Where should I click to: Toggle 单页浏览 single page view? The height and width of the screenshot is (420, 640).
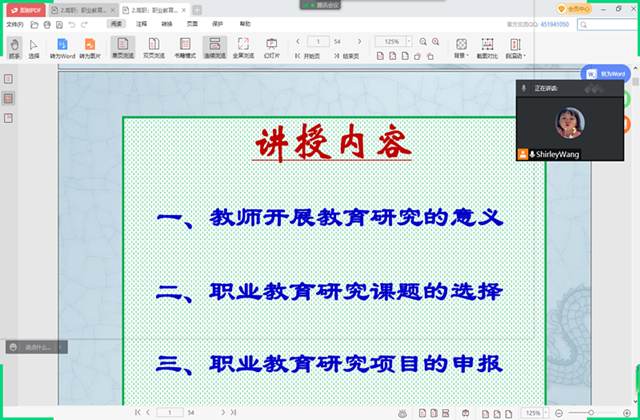[123, 46]
